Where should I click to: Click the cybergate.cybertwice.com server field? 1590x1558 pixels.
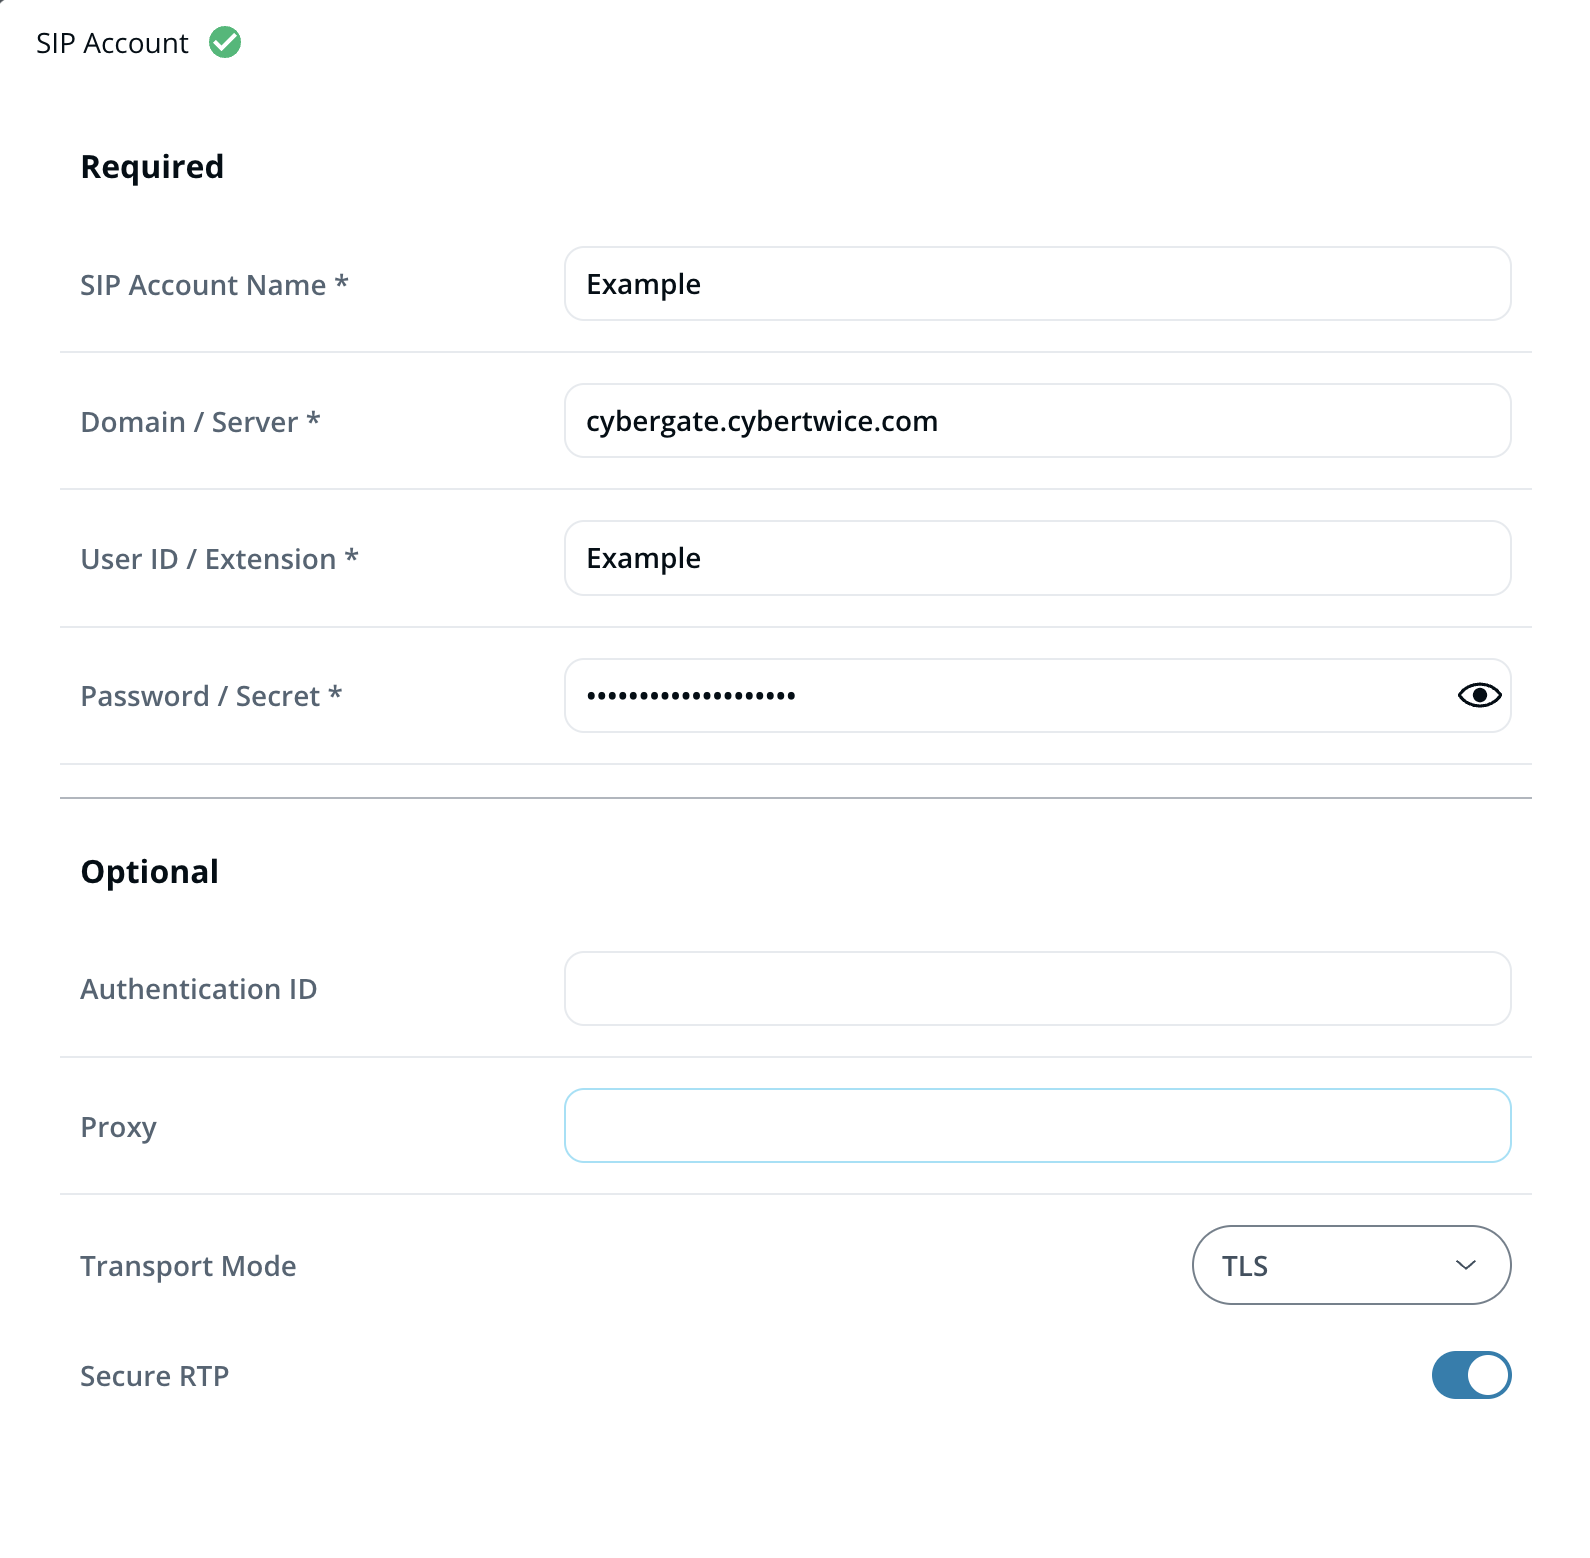(x=1037, y=421)
